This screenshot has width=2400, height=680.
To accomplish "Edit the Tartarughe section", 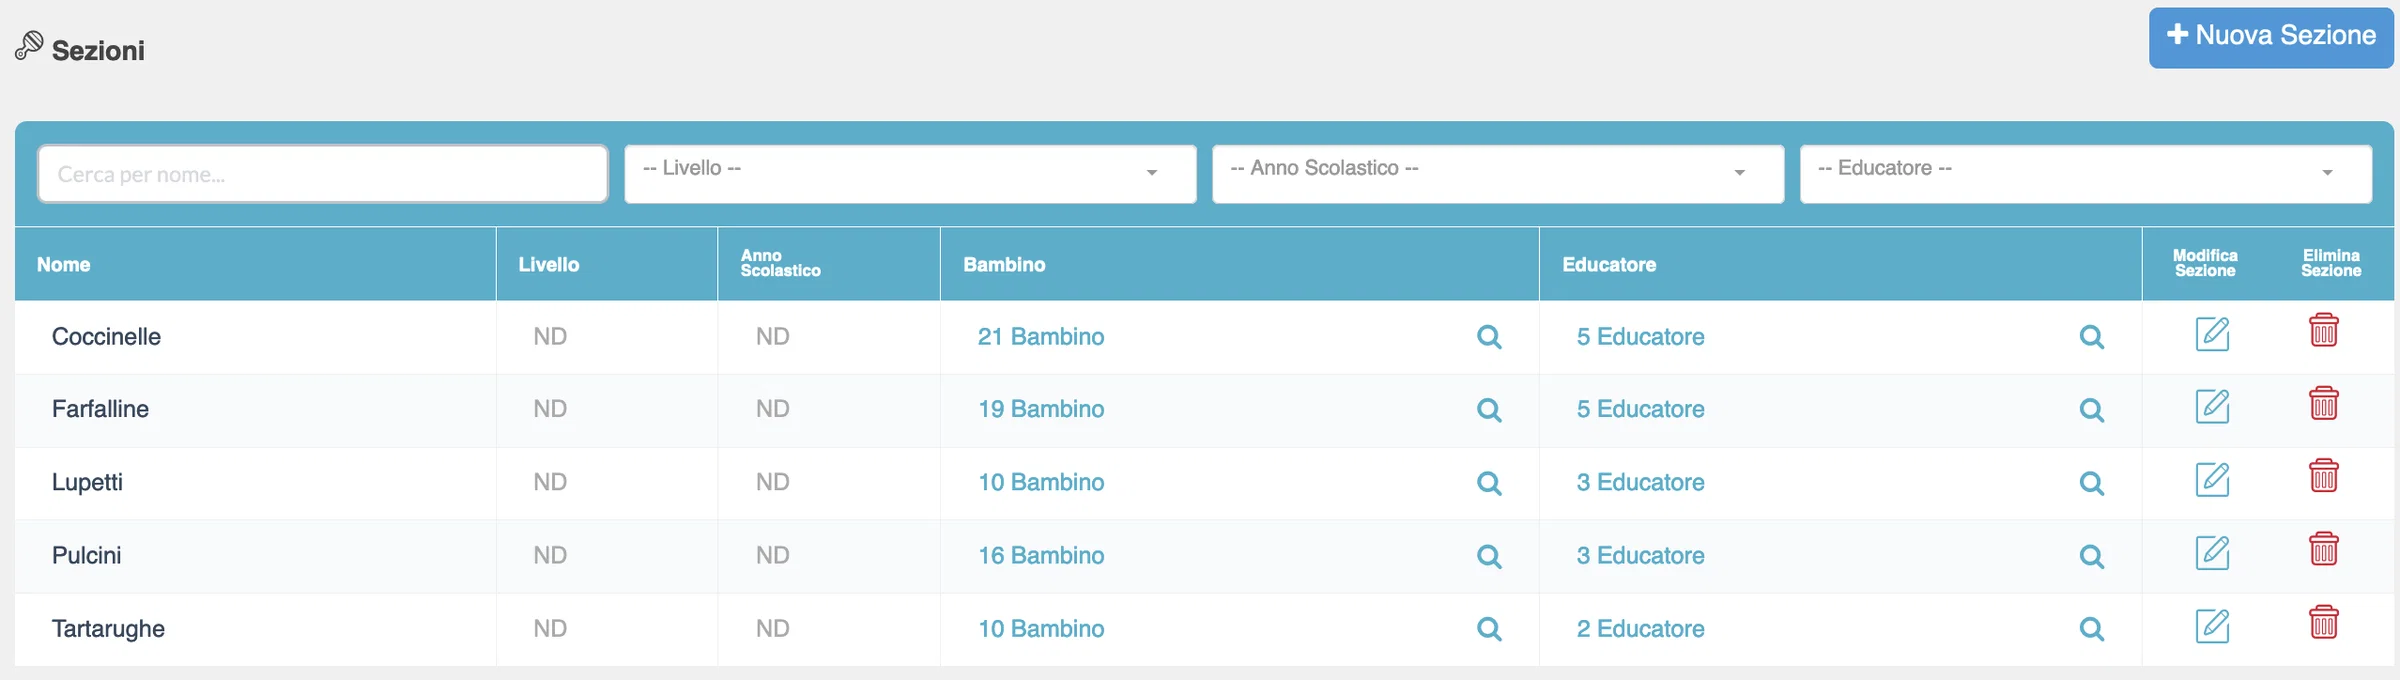I will point(2212,626).
